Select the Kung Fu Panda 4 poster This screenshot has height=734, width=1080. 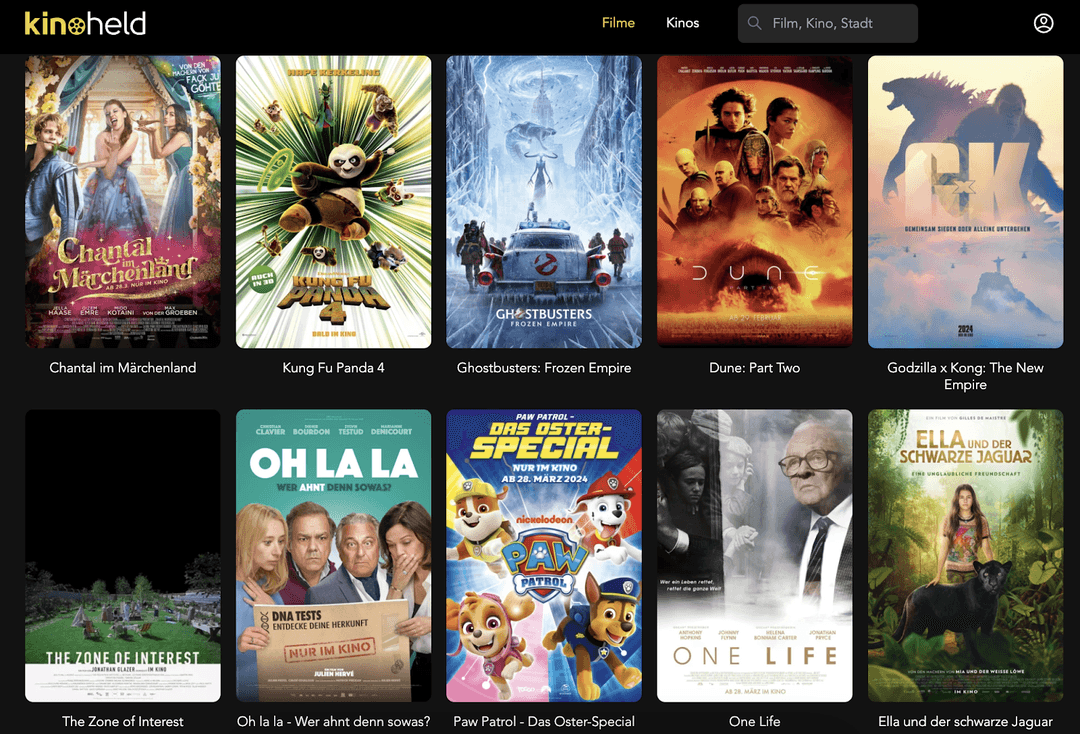[x=333, y=202]
